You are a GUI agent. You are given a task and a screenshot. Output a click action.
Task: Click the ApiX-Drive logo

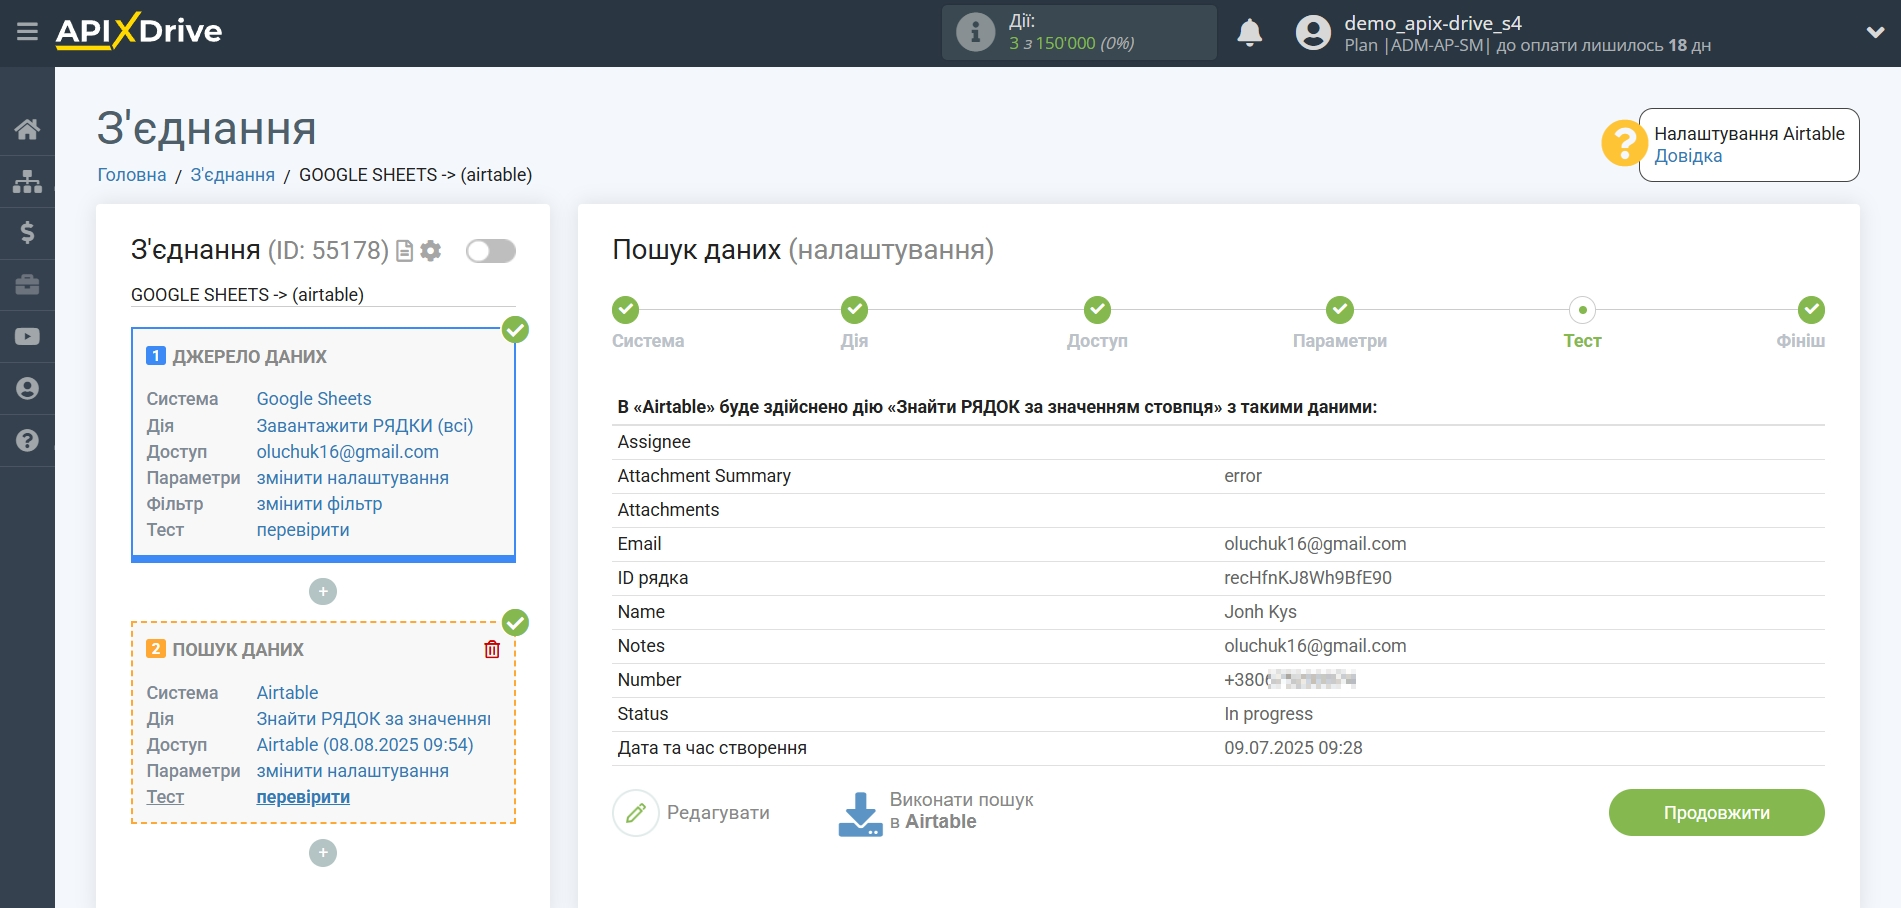[139, 31]
